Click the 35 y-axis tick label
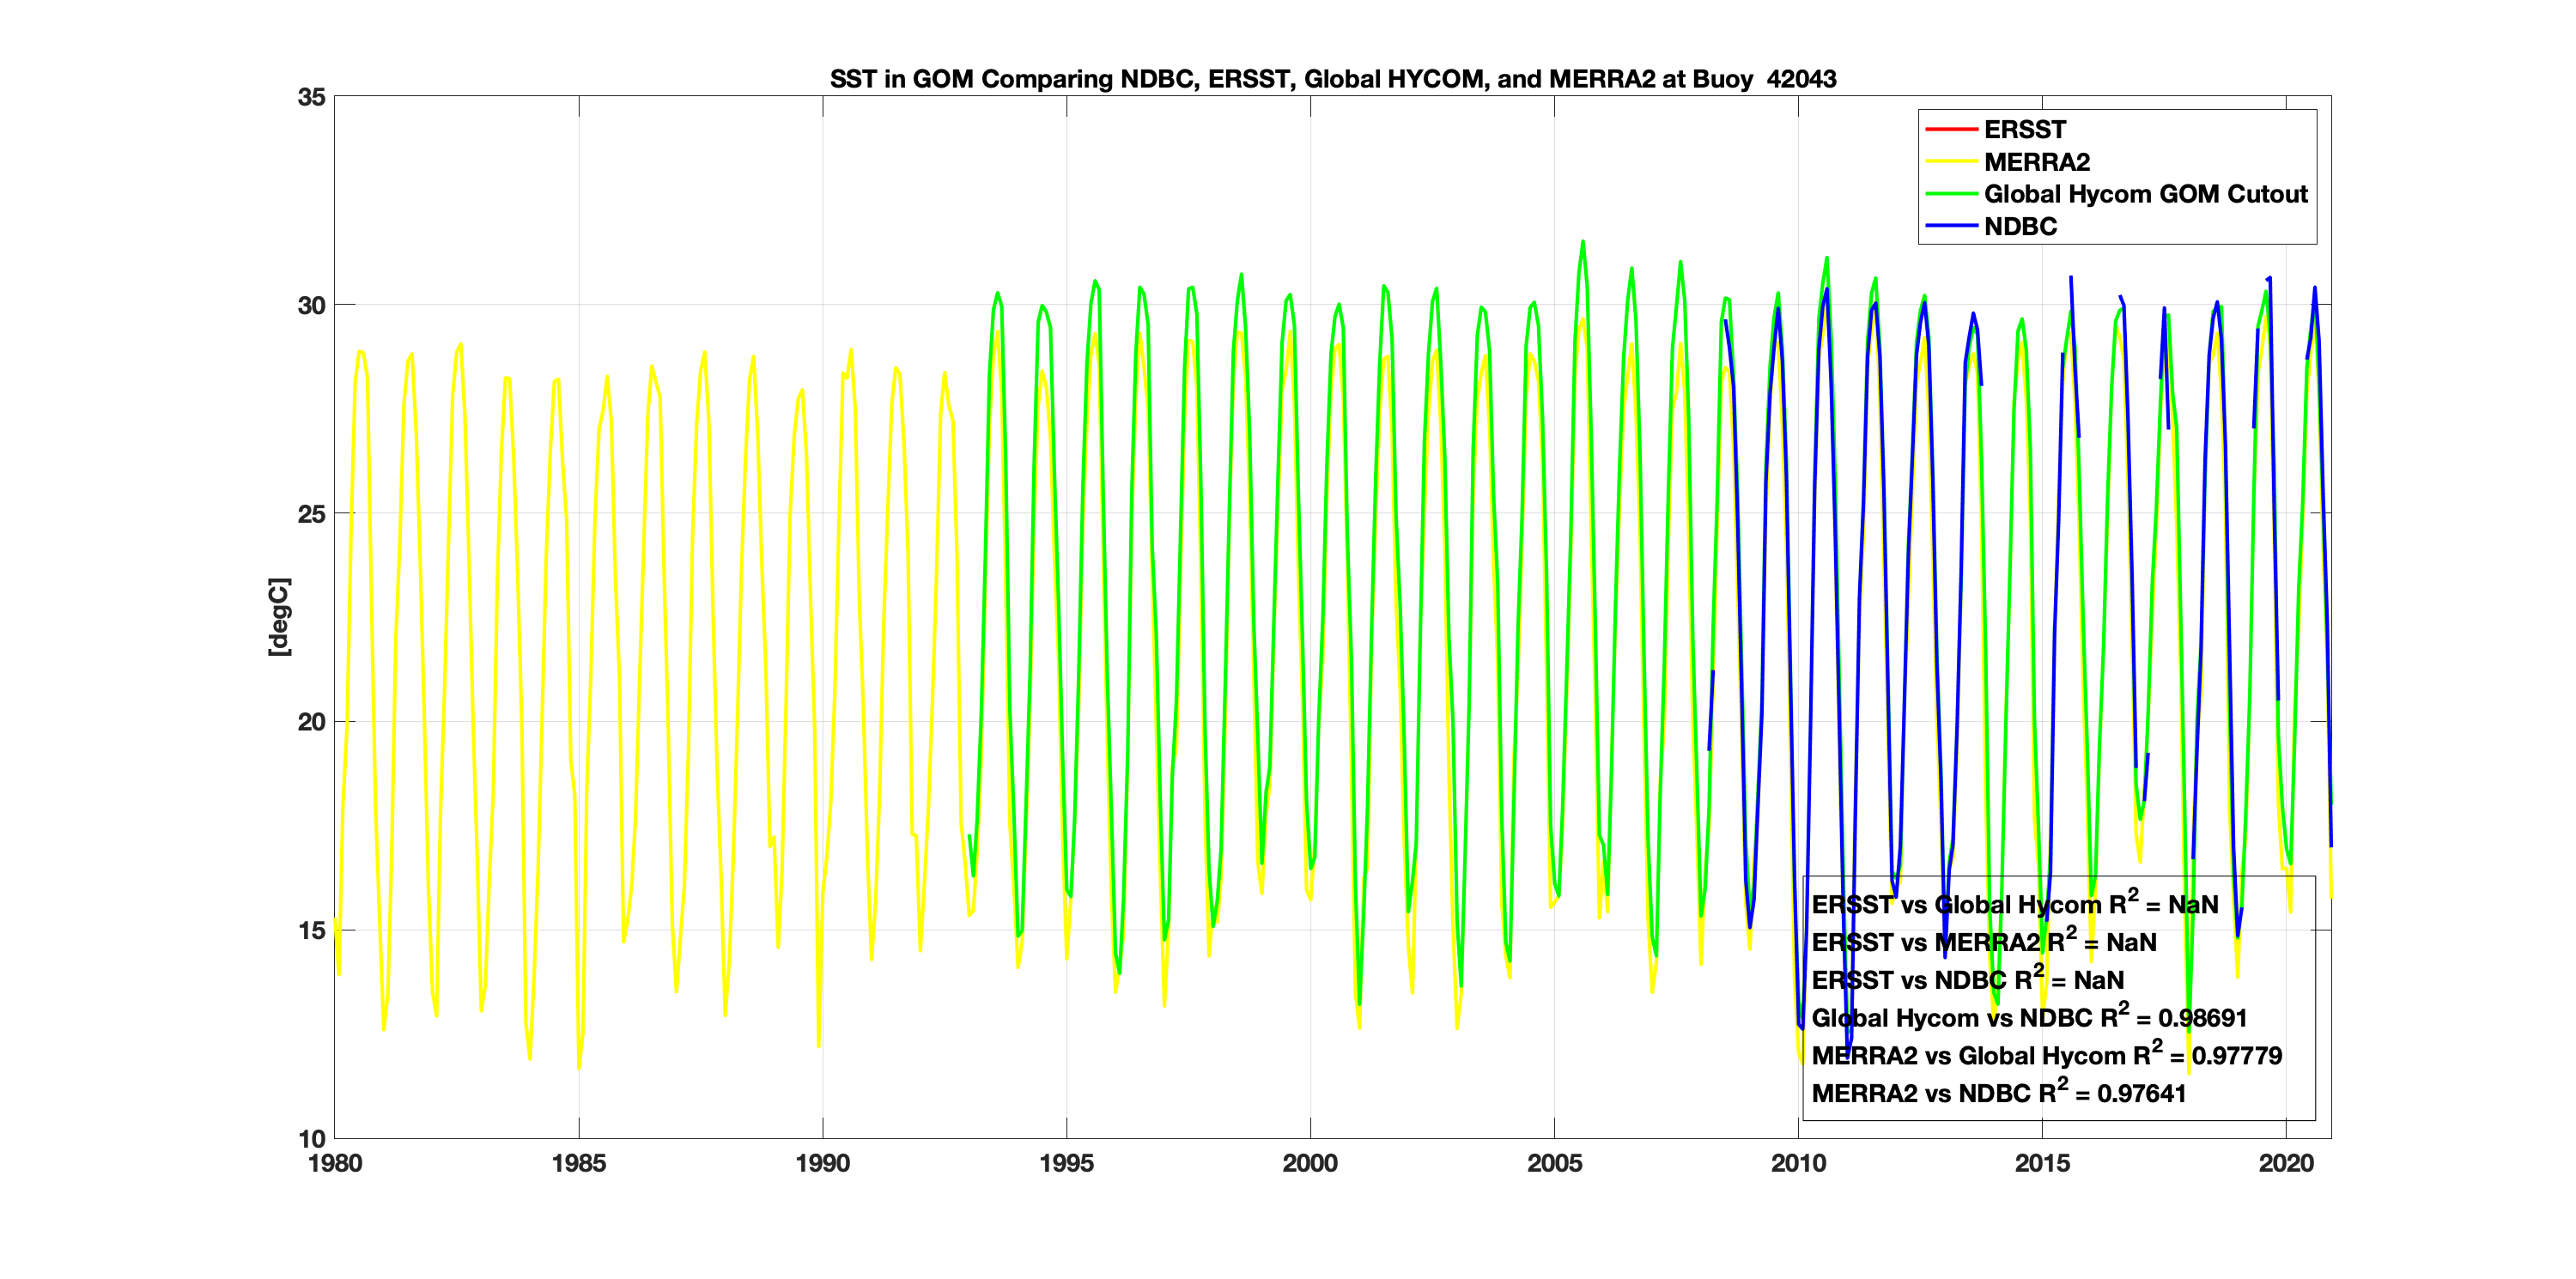Screen dimensions: 2576x1279 311,97
